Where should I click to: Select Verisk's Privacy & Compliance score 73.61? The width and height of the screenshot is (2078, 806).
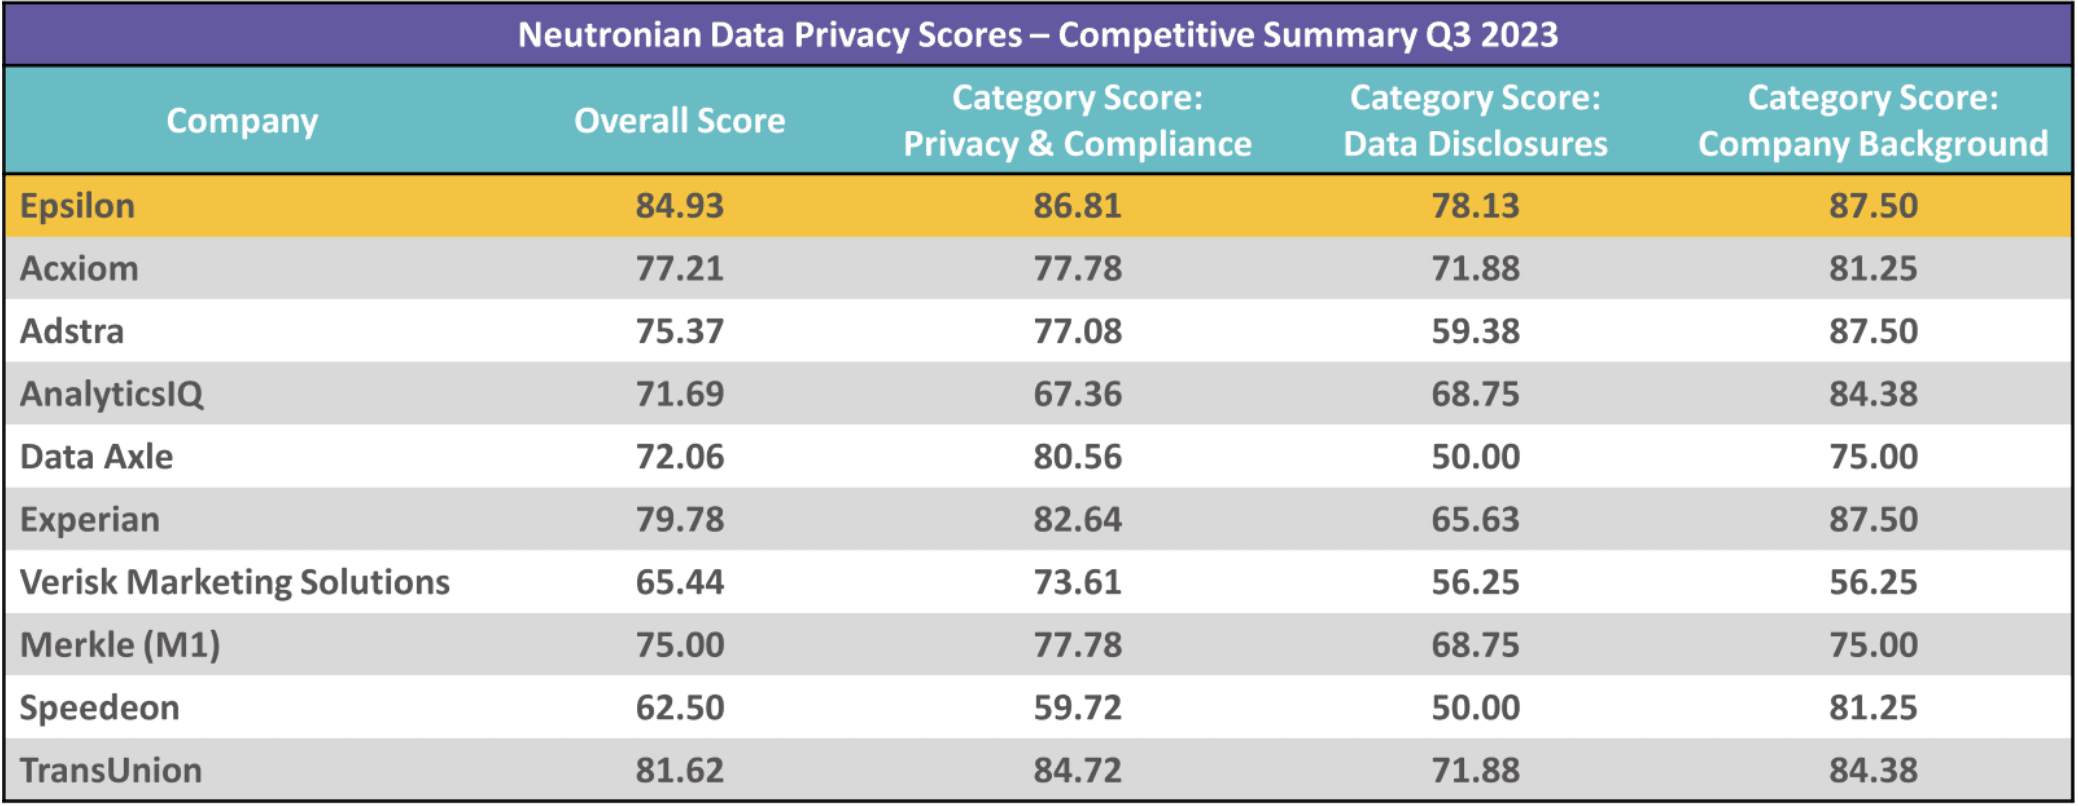(x=1077, y=582)
